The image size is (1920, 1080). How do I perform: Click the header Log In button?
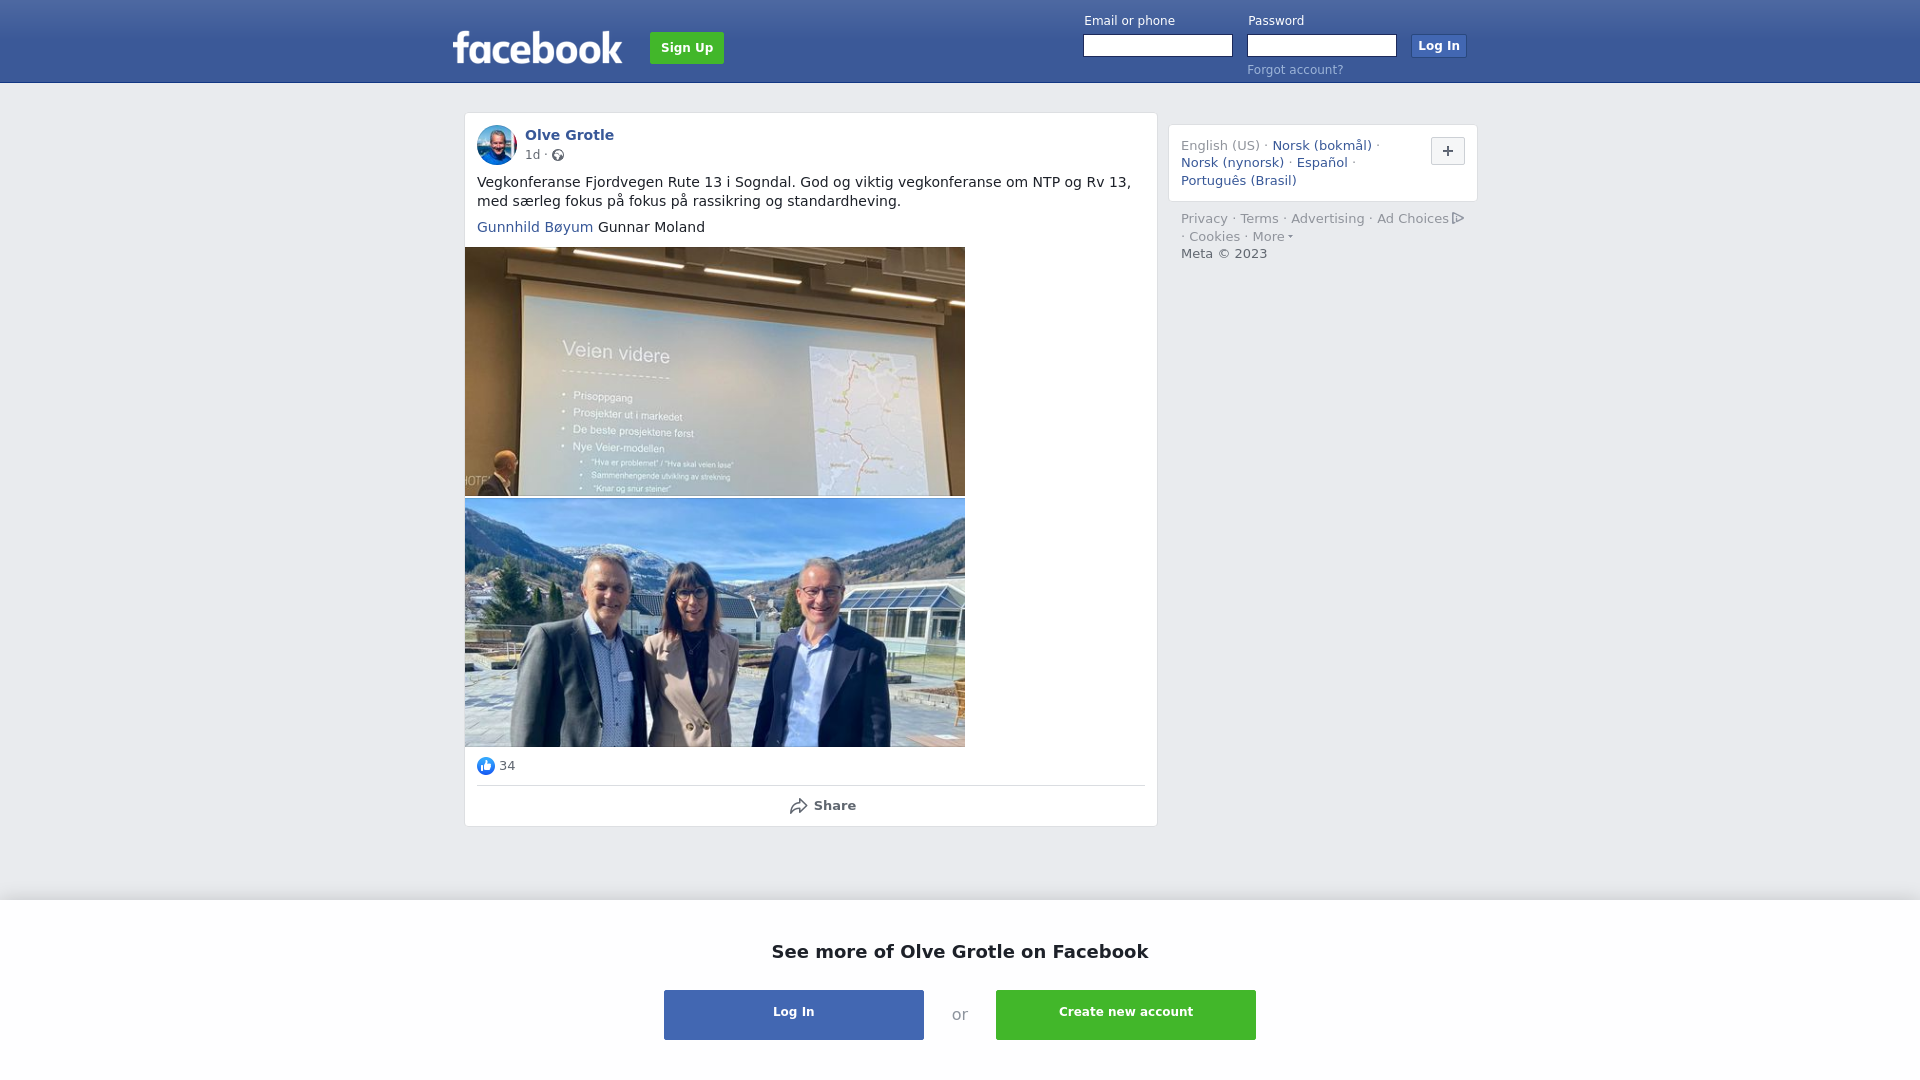click(1438, 46)
